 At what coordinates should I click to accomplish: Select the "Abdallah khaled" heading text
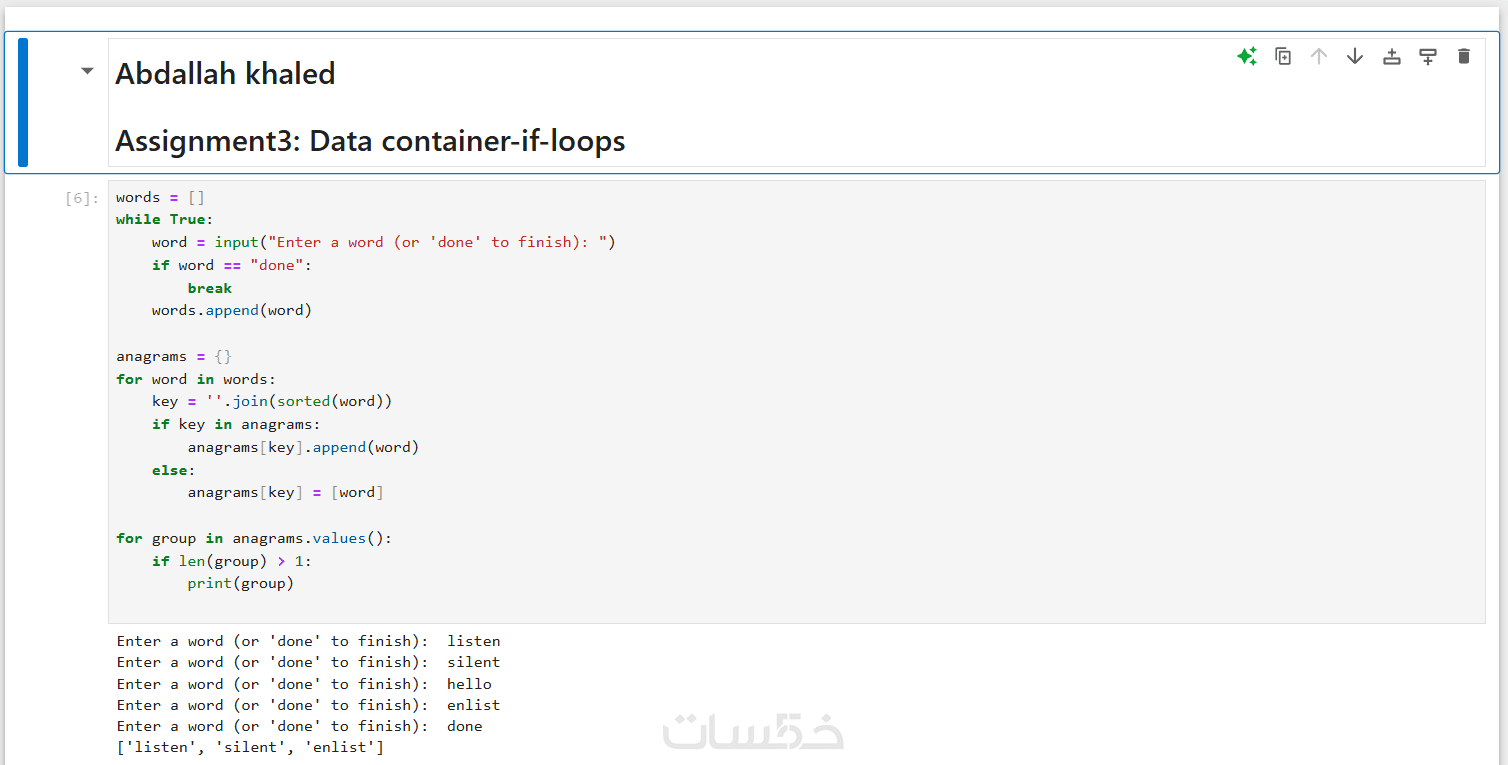click(x=225, y=74)
